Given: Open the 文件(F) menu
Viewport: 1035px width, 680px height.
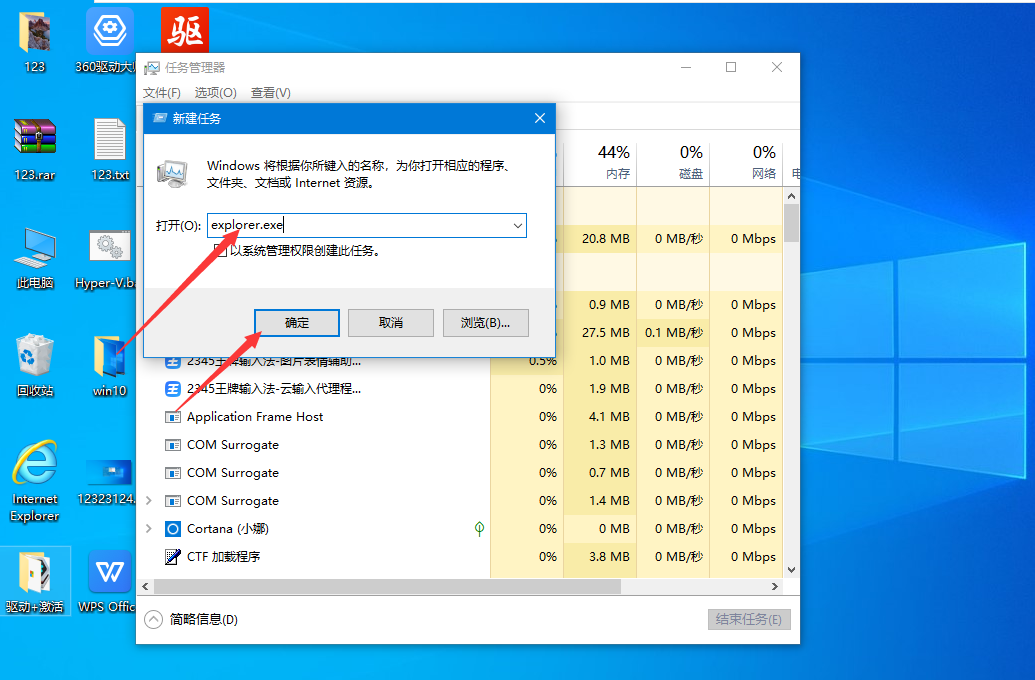Looking at the screenshot, I should (x=162, y=92).
